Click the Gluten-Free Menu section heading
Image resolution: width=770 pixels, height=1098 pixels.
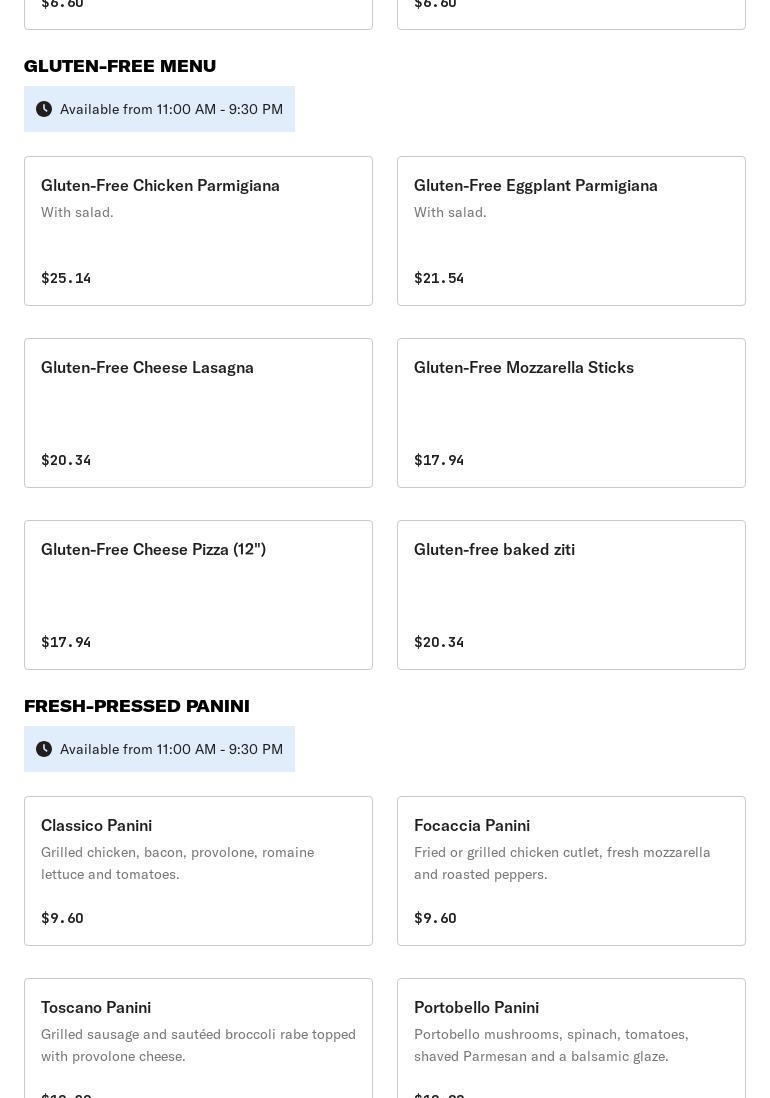(x=120, y=66)
